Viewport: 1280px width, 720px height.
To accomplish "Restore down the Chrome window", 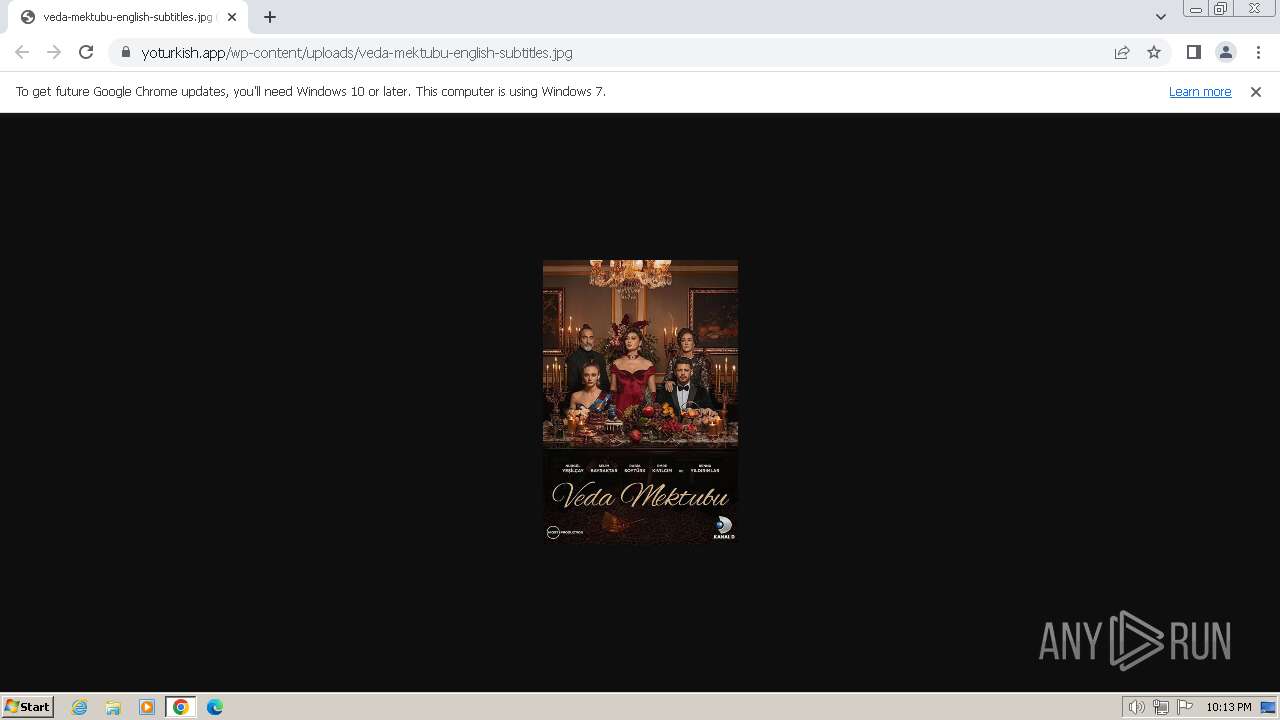I will (x=1220, y=9).
